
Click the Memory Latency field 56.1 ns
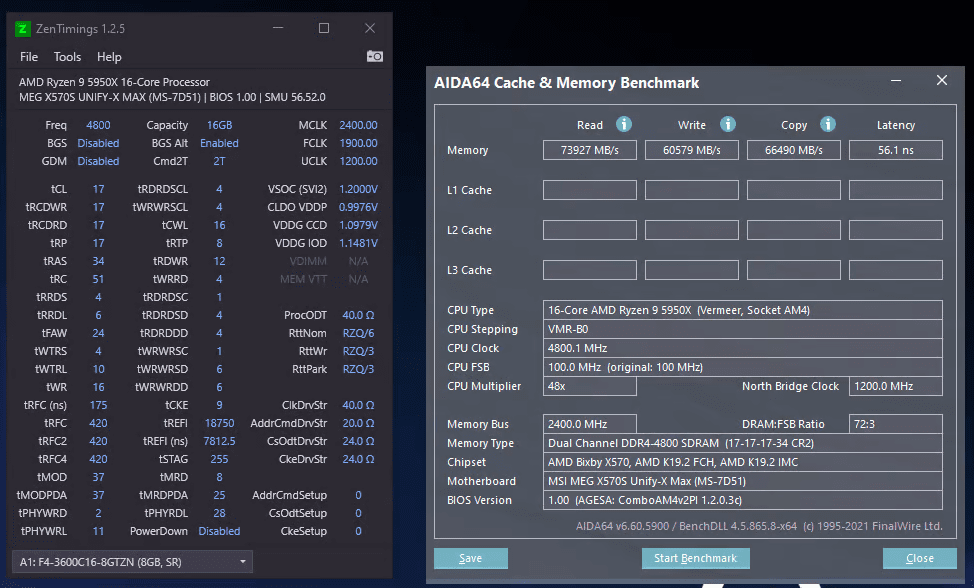[896, 150]
